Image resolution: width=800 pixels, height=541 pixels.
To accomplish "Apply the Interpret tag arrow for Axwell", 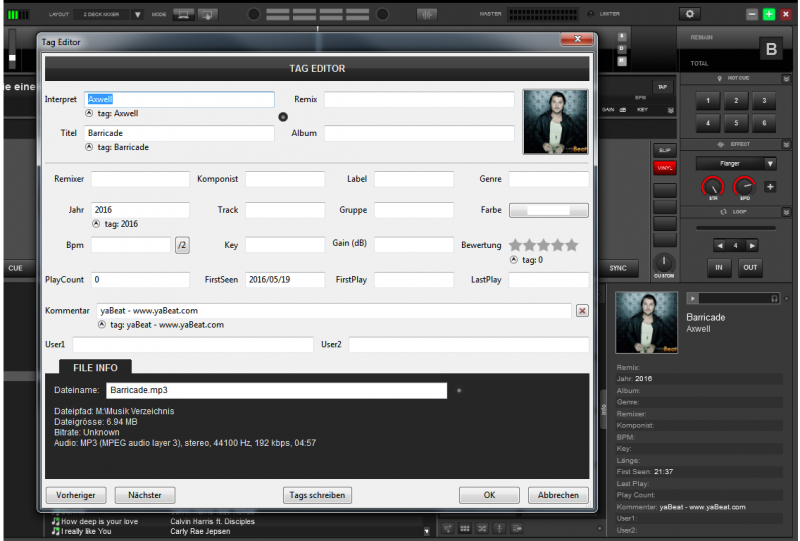I will pyautogui.click(x=91, y=114).
